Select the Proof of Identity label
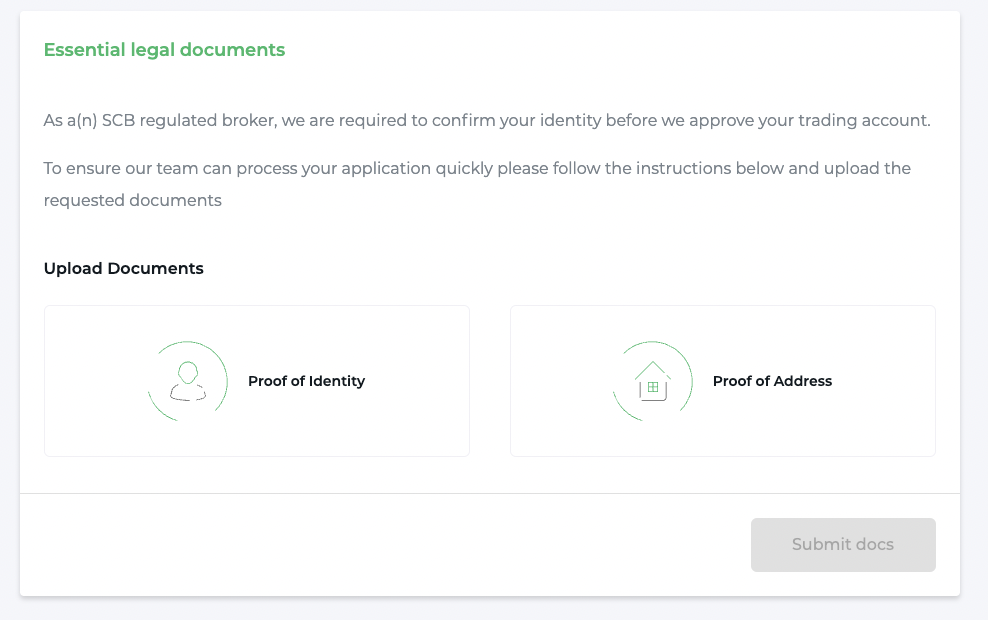The height and width of the screenshot is (620, 988). point(306,381)
